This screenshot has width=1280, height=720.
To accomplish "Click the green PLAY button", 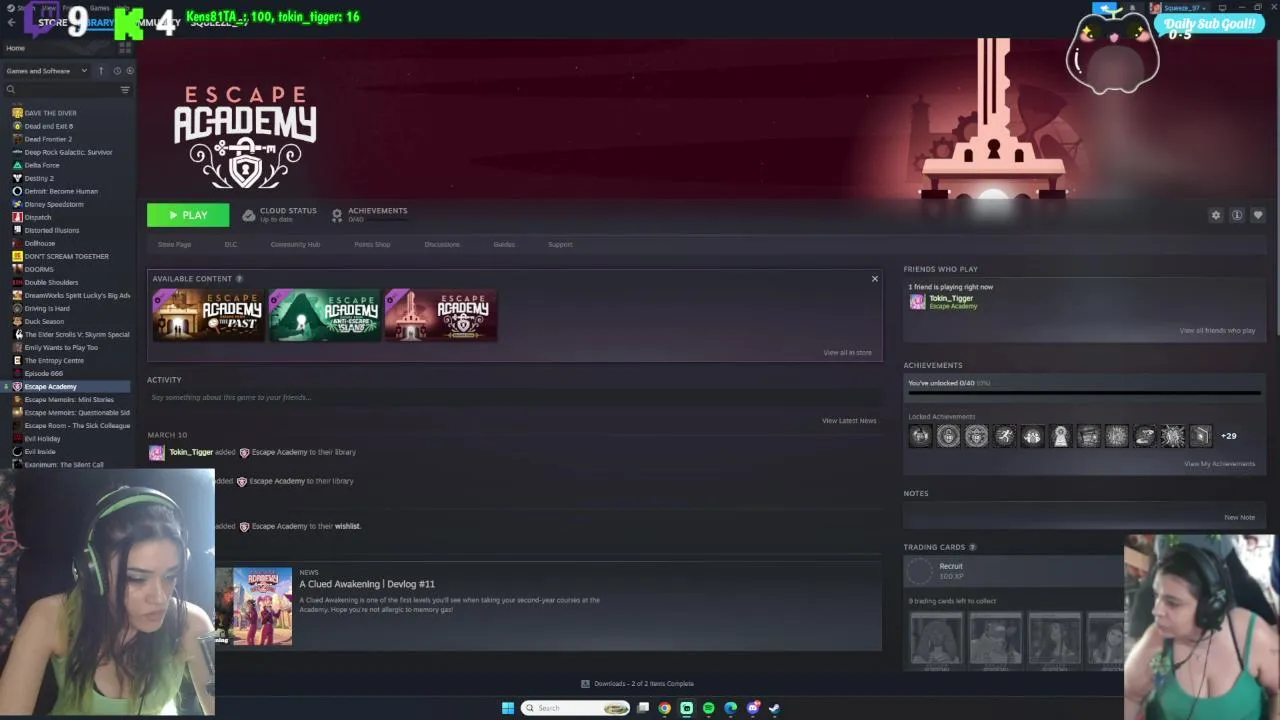I will 188,215.
